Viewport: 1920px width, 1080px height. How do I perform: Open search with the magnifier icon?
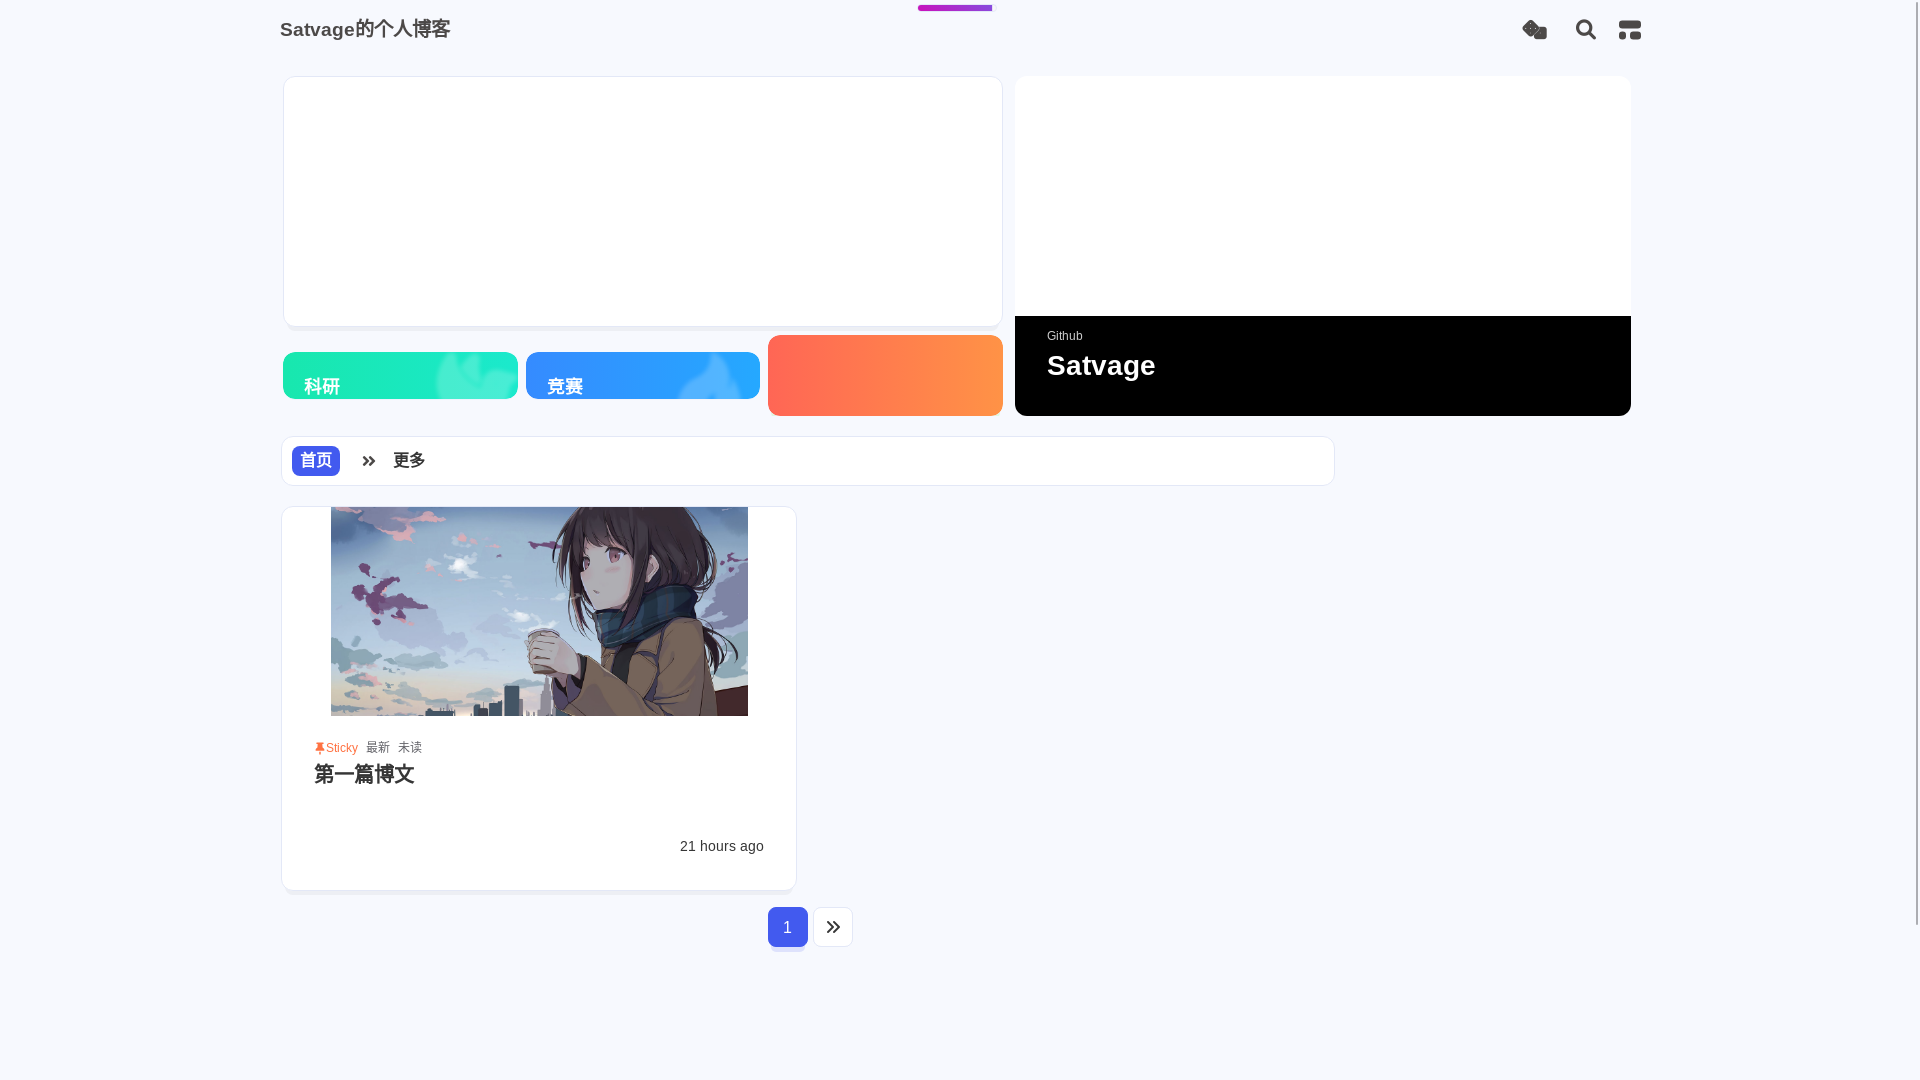1585,30
